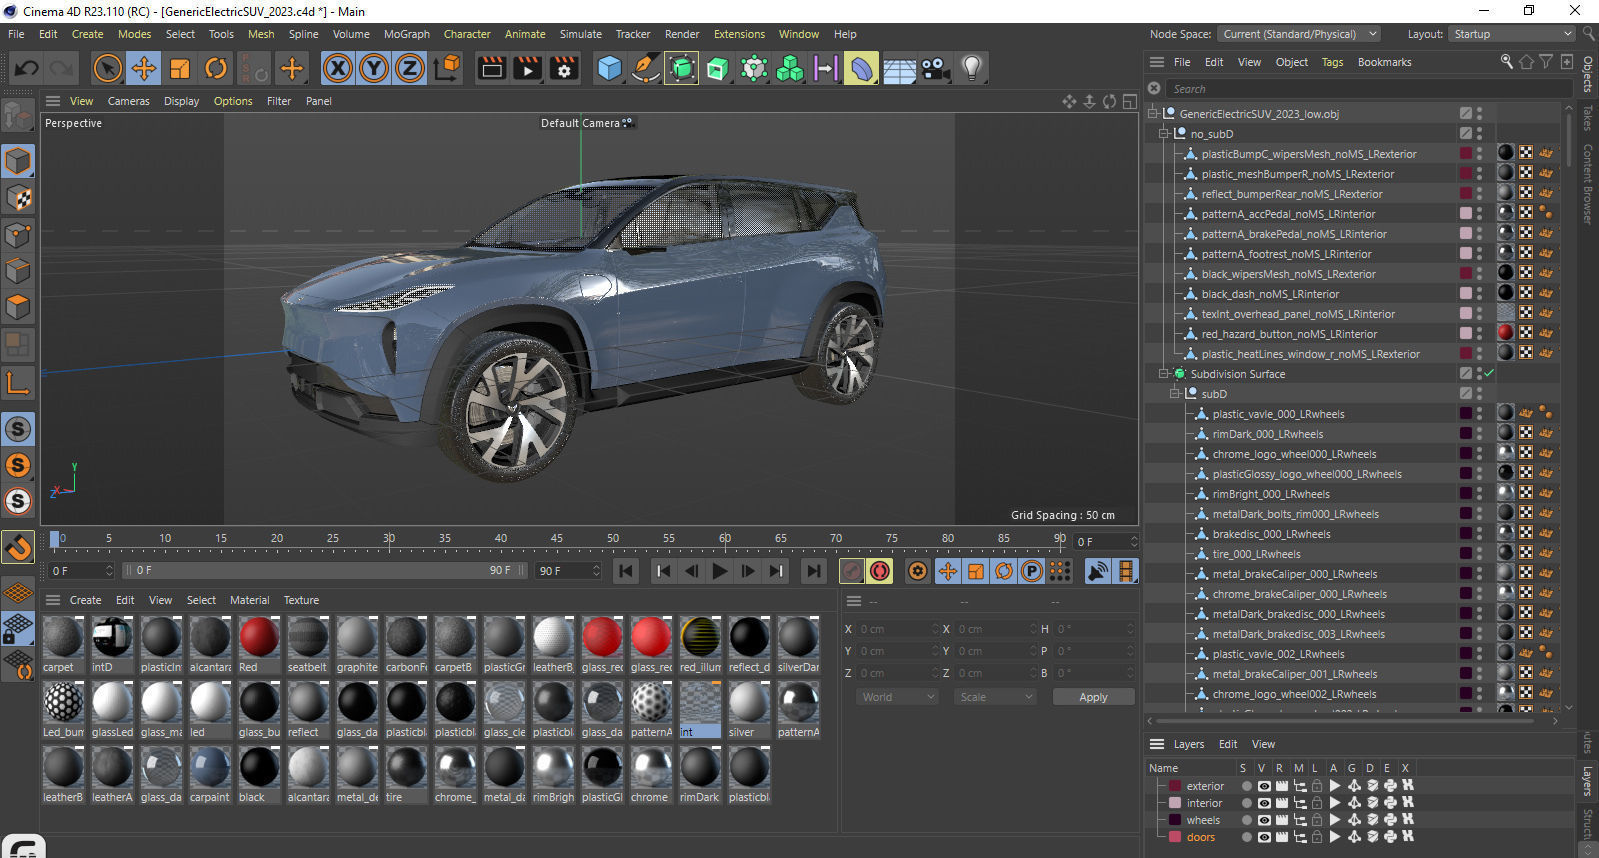Open the World coordinate dropdown

point(897,697)
